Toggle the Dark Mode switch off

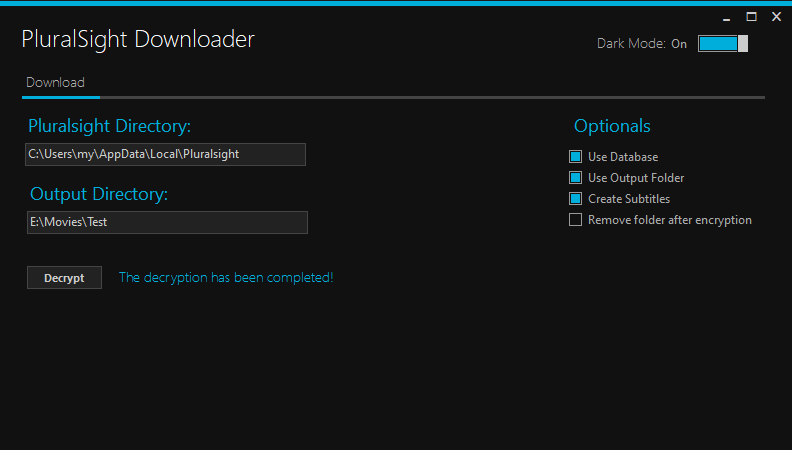[723, 43]
